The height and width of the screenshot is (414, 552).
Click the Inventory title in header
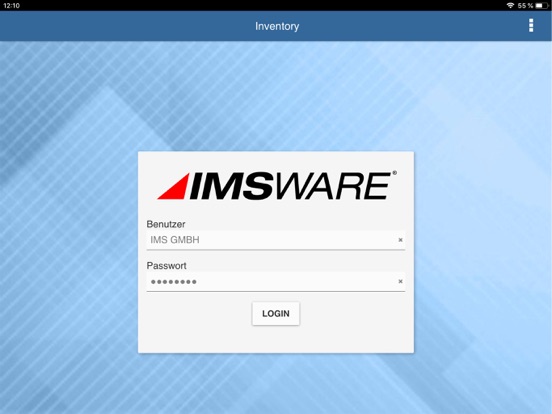(x=277, y=26)
